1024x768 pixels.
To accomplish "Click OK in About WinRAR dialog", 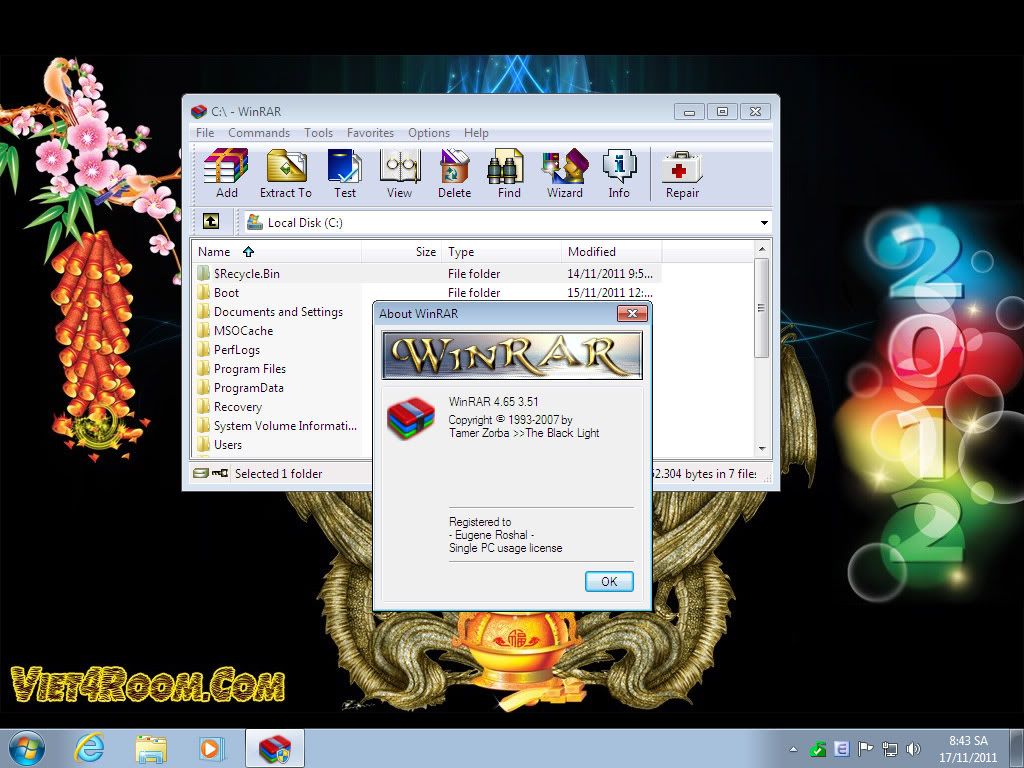I will pyautogui.click(x=609, y=581).
